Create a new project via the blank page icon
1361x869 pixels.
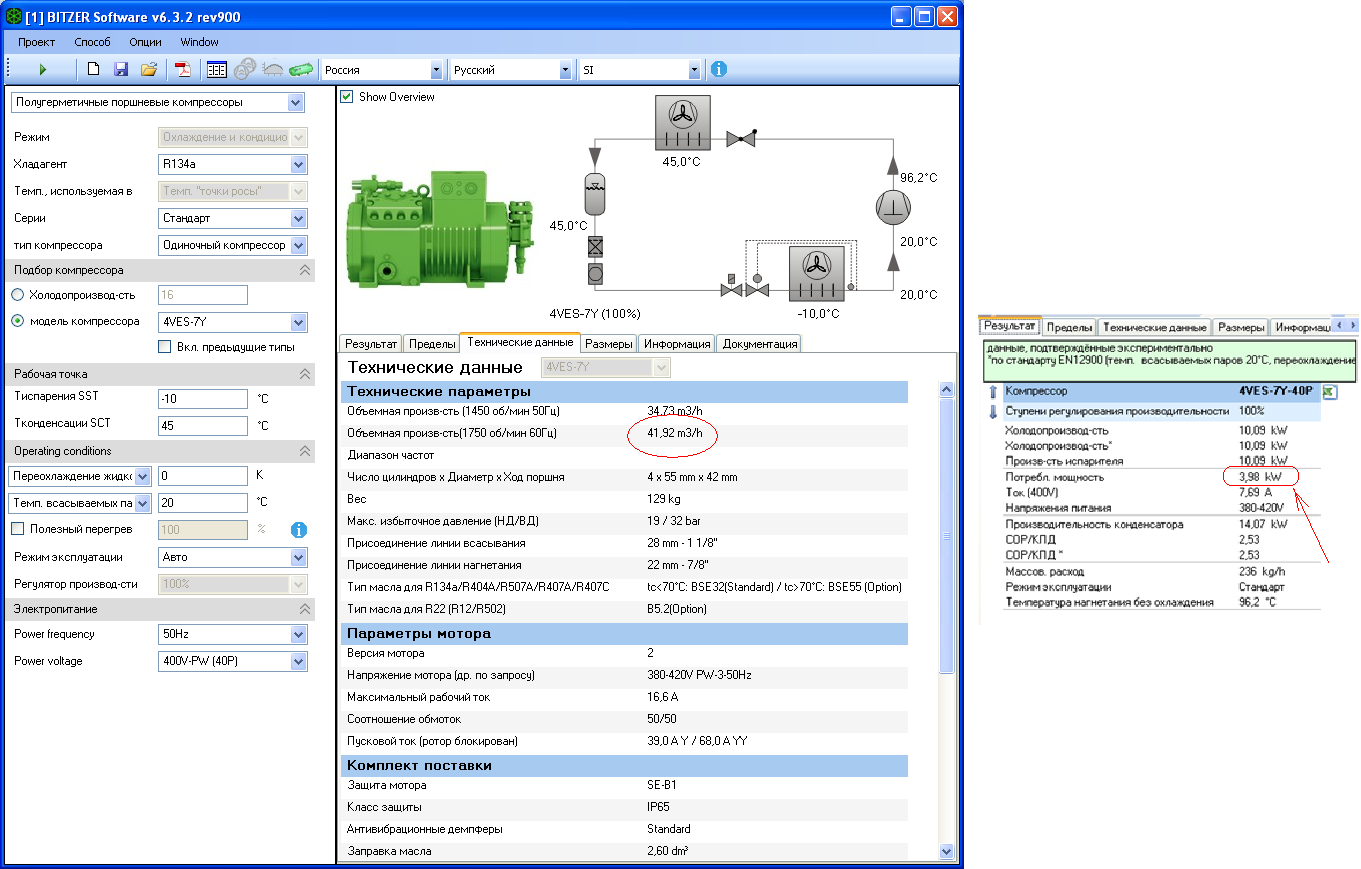(x=93, y=70)
